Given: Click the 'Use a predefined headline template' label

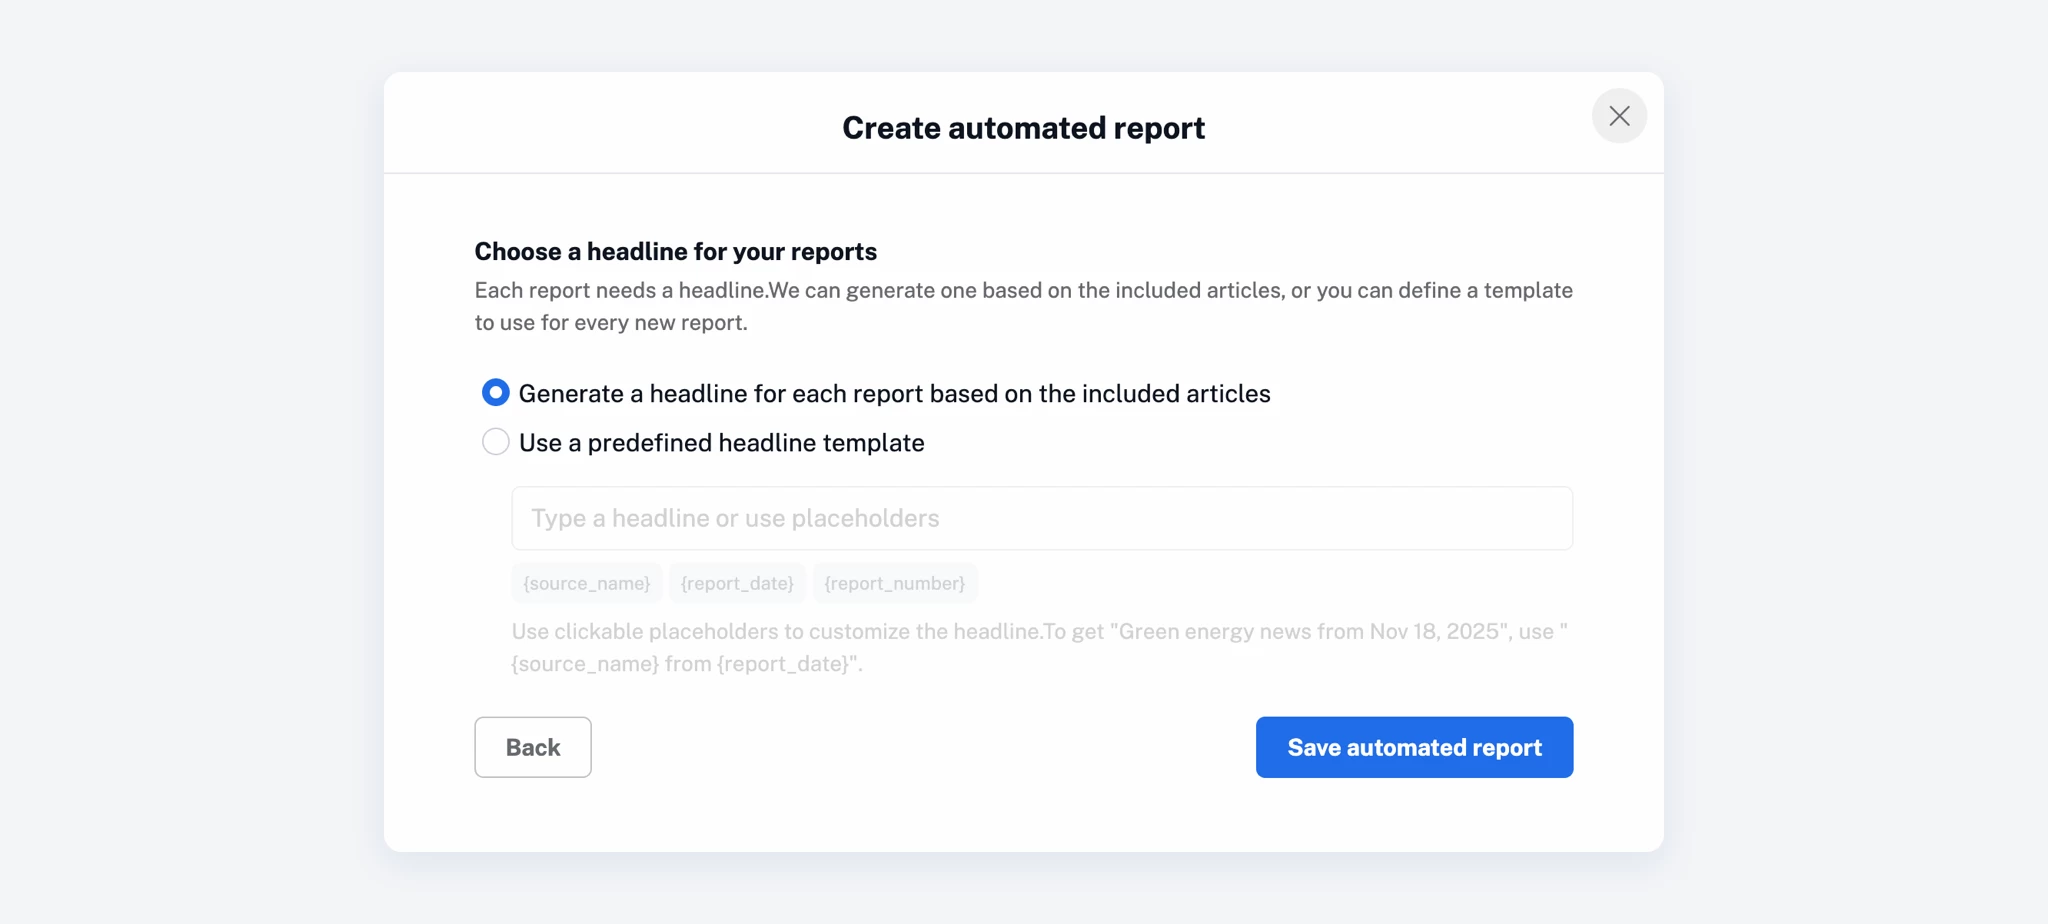Looking at the screenshot, I should click(721, 443).
